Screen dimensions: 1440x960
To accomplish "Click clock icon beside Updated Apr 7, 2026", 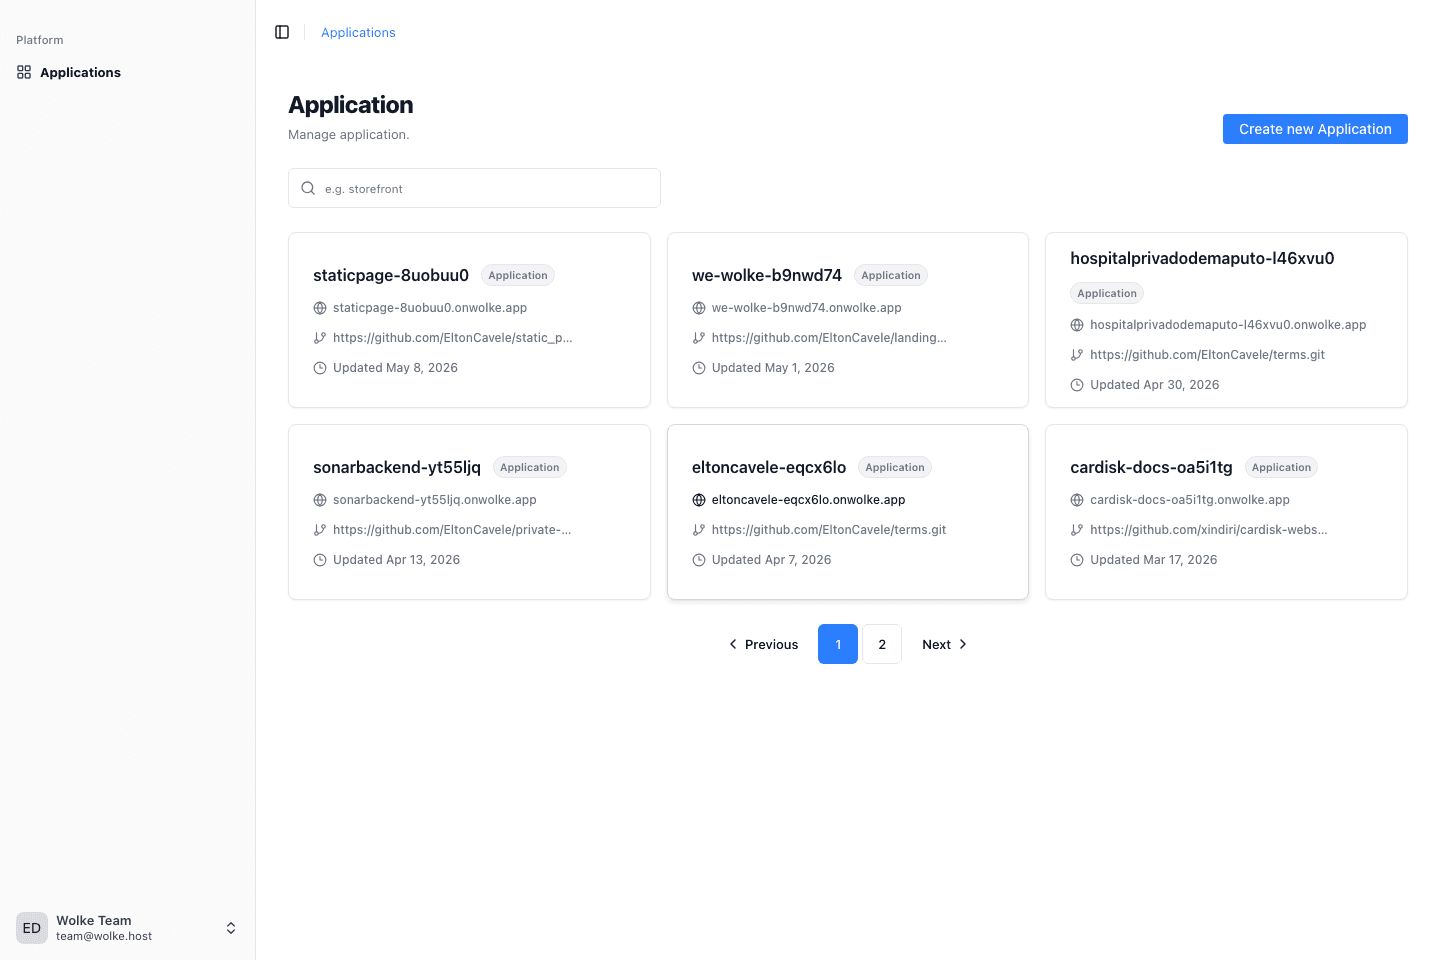I will pyautogui.click(x=699, y=560).
